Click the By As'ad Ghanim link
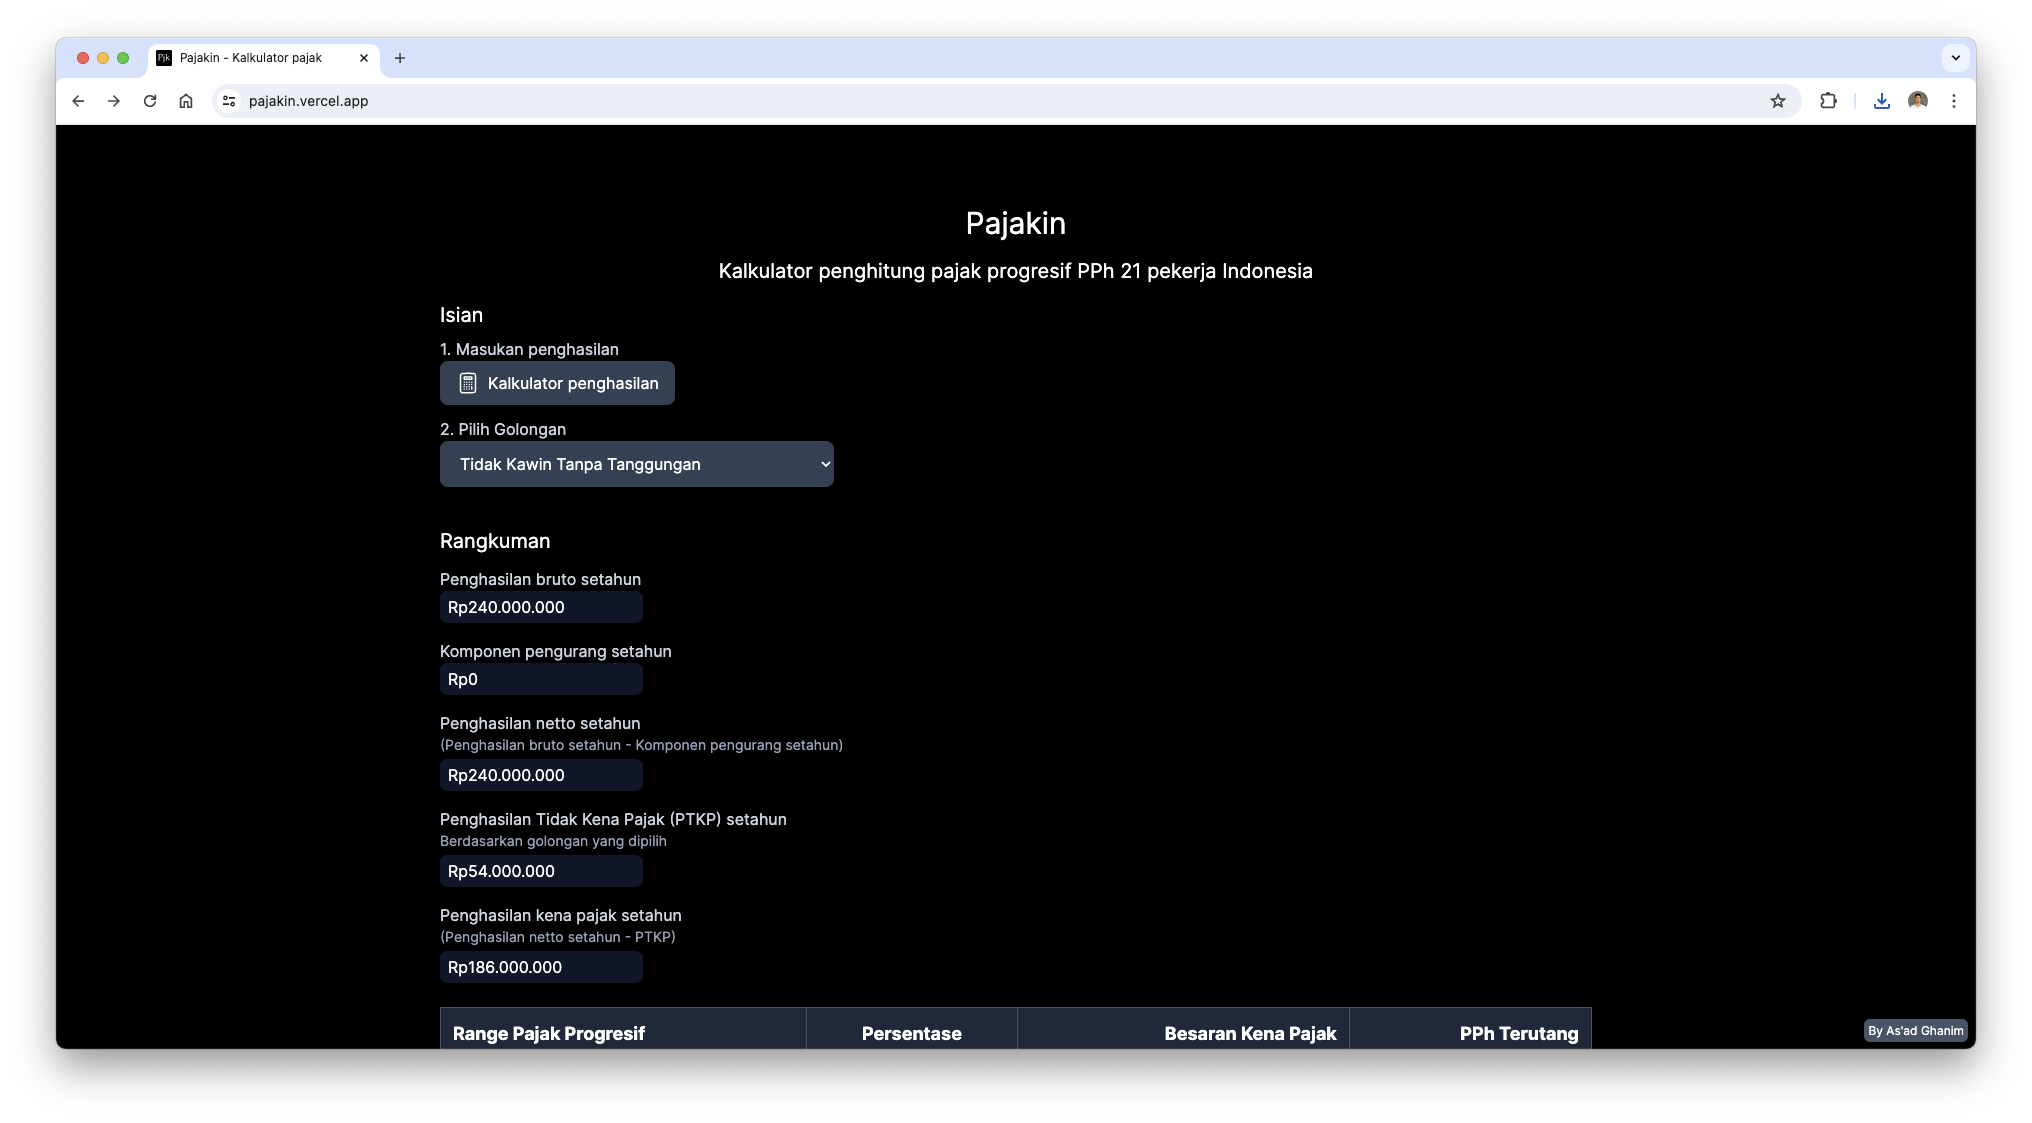2032x1123 pixels. click(1914, 1031)
